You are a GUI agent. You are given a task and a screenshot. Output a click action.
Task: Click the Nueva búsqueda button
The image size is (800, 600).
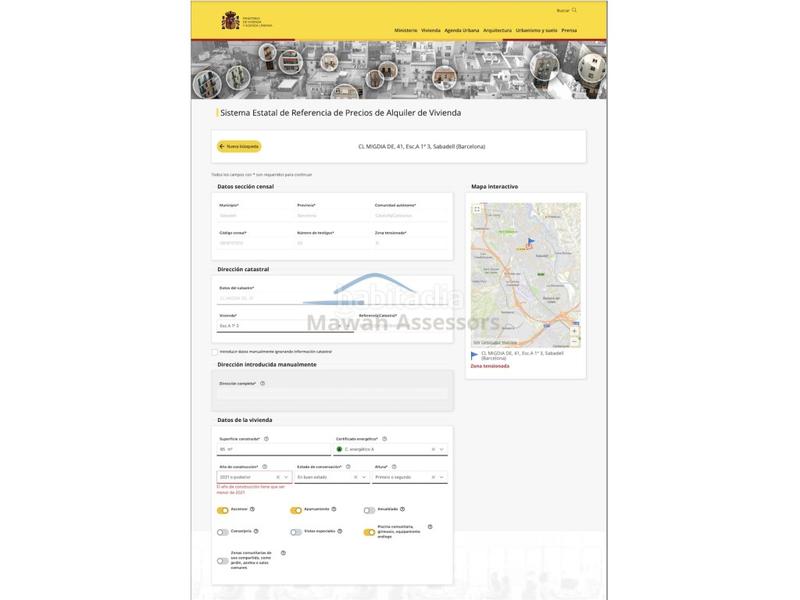pyautogui.click(x=239, y=146)
